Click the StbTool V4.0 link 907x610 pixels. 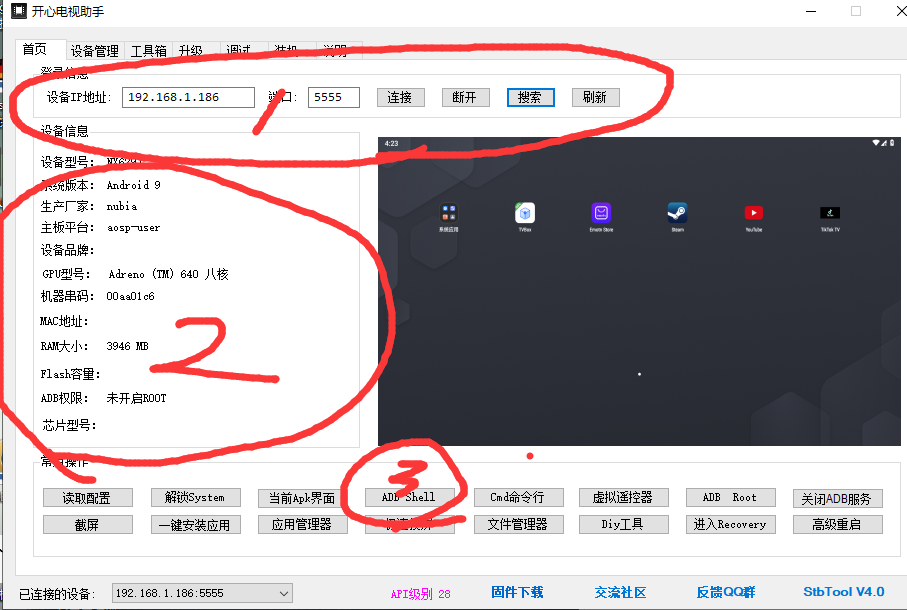(x=843, y=592)
